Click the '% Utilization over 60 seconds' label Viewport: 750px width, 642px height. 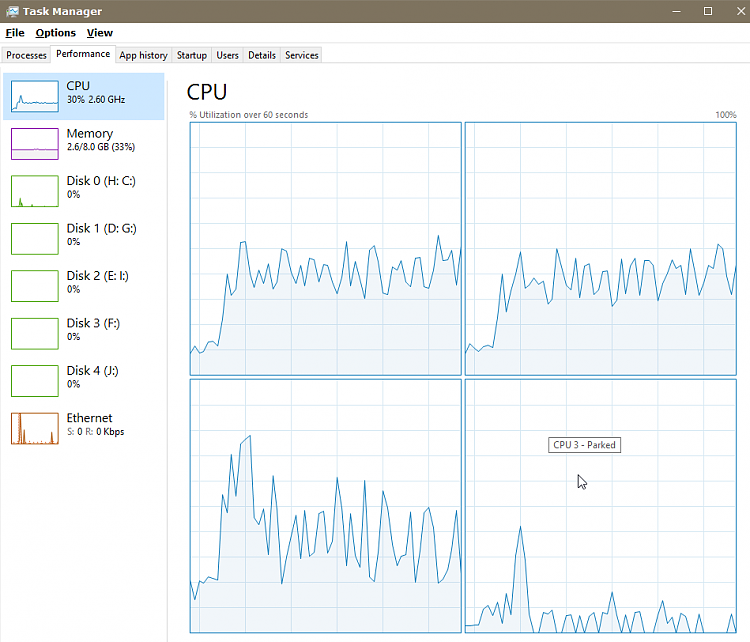[x=249, y=115]
